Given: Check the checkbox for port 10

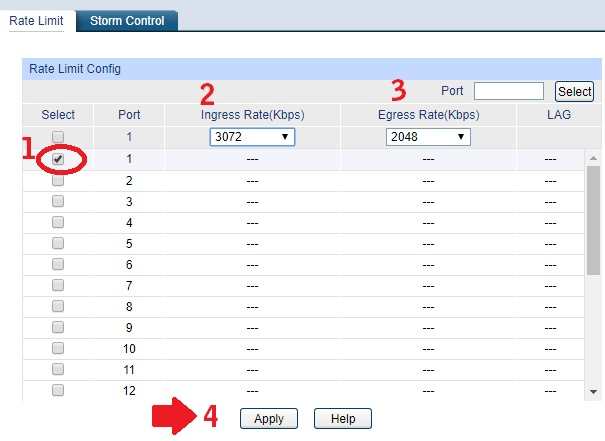Looking at the screenshot, I should point(58,348).
